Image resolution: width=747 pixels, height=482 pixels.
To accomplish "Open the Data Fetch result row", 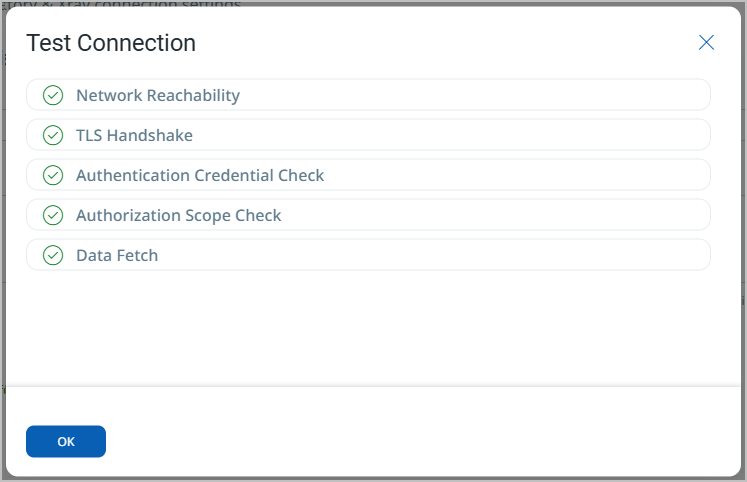I will coord(368,255).
